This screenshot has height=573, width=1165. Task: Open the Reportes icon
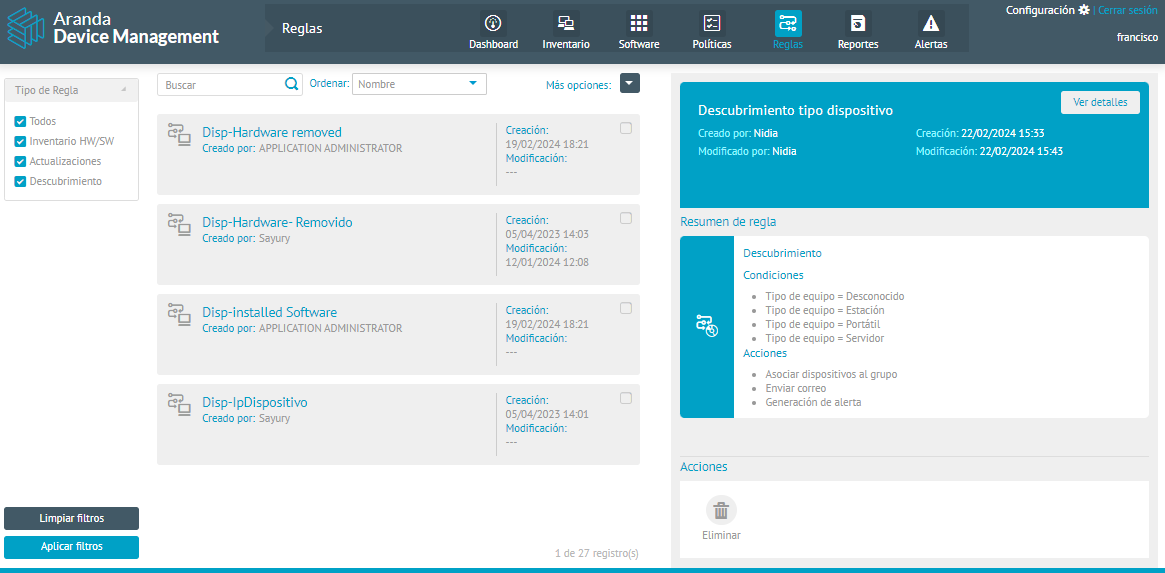click(x=857, y=23)
